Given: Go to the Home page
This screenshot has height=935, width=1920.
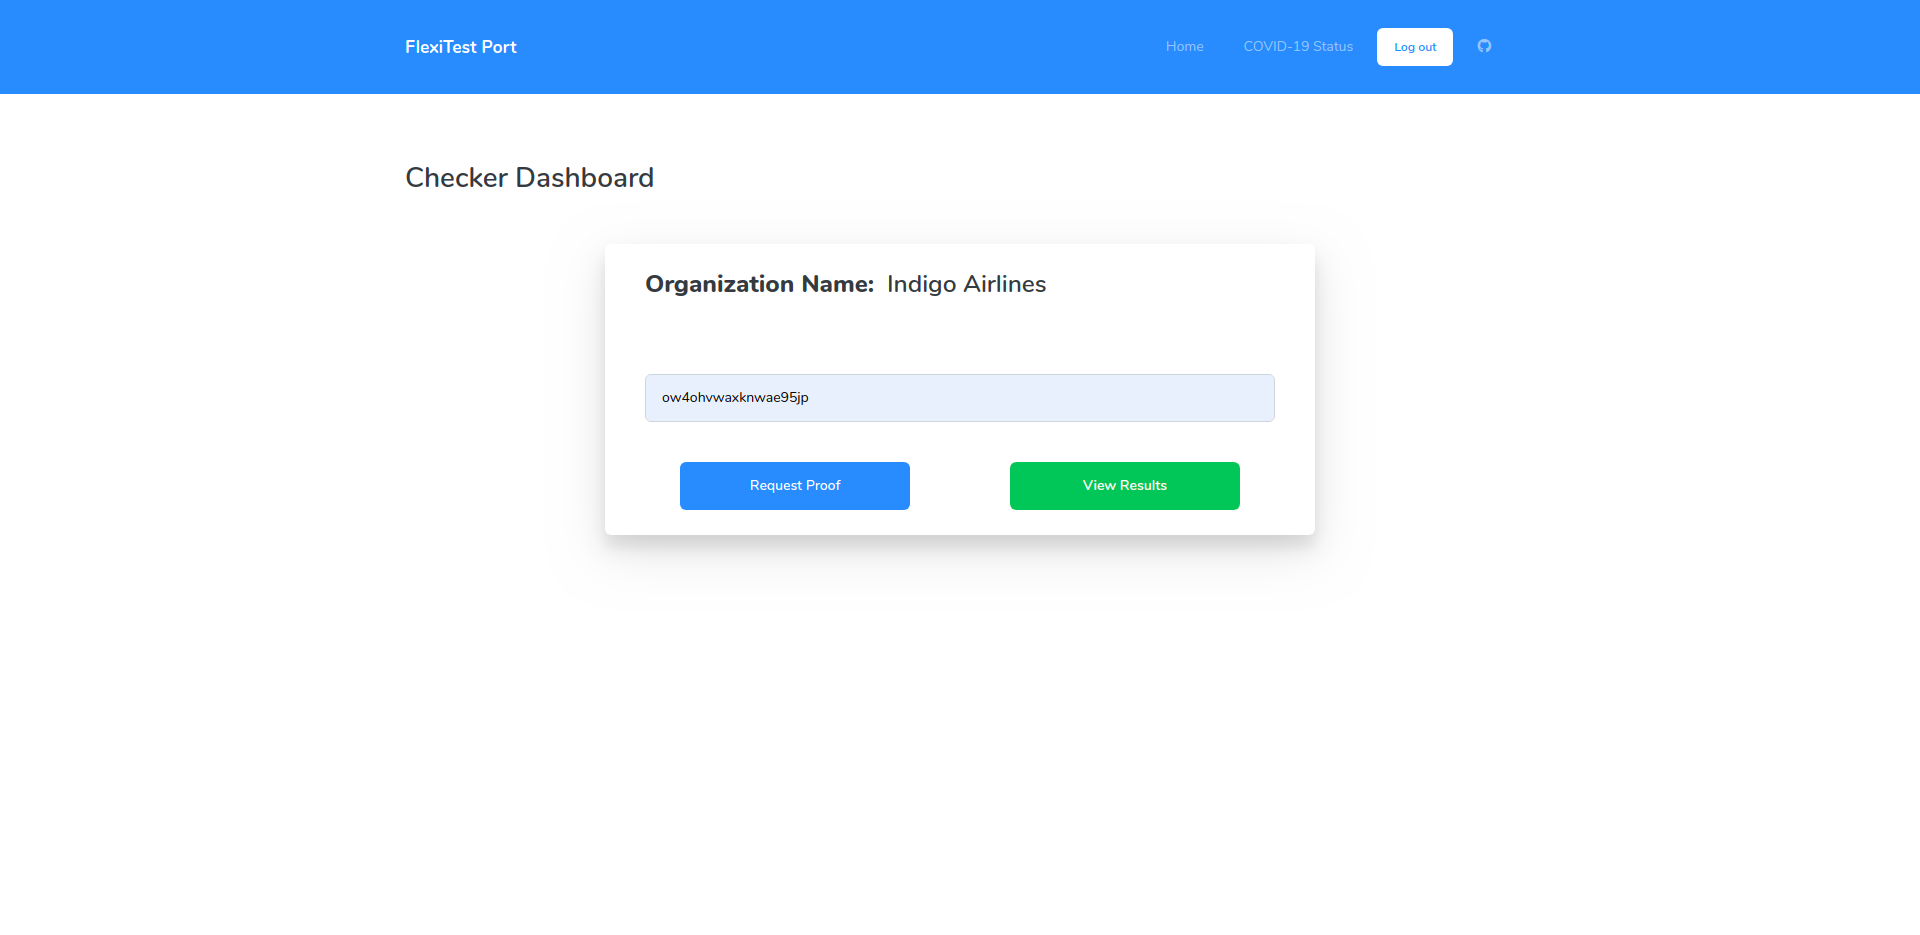Looking at the screenshot, I should [x=1184, y=46].
